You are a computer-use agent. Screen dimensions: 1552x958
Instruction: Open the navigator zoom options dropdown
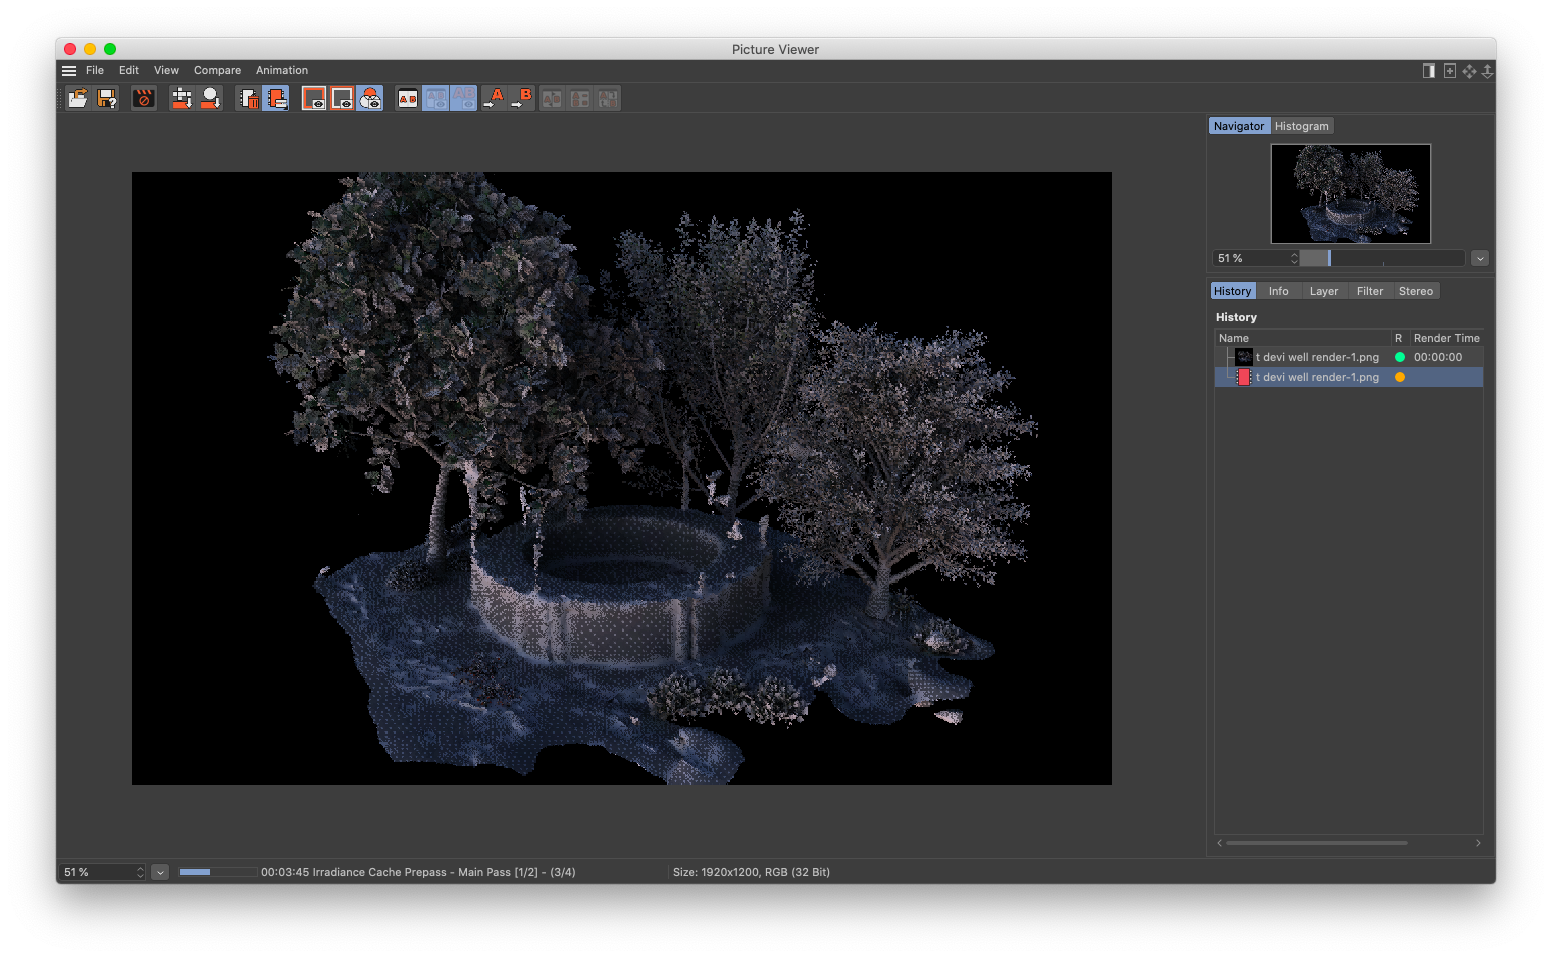tap(1480, 258)
